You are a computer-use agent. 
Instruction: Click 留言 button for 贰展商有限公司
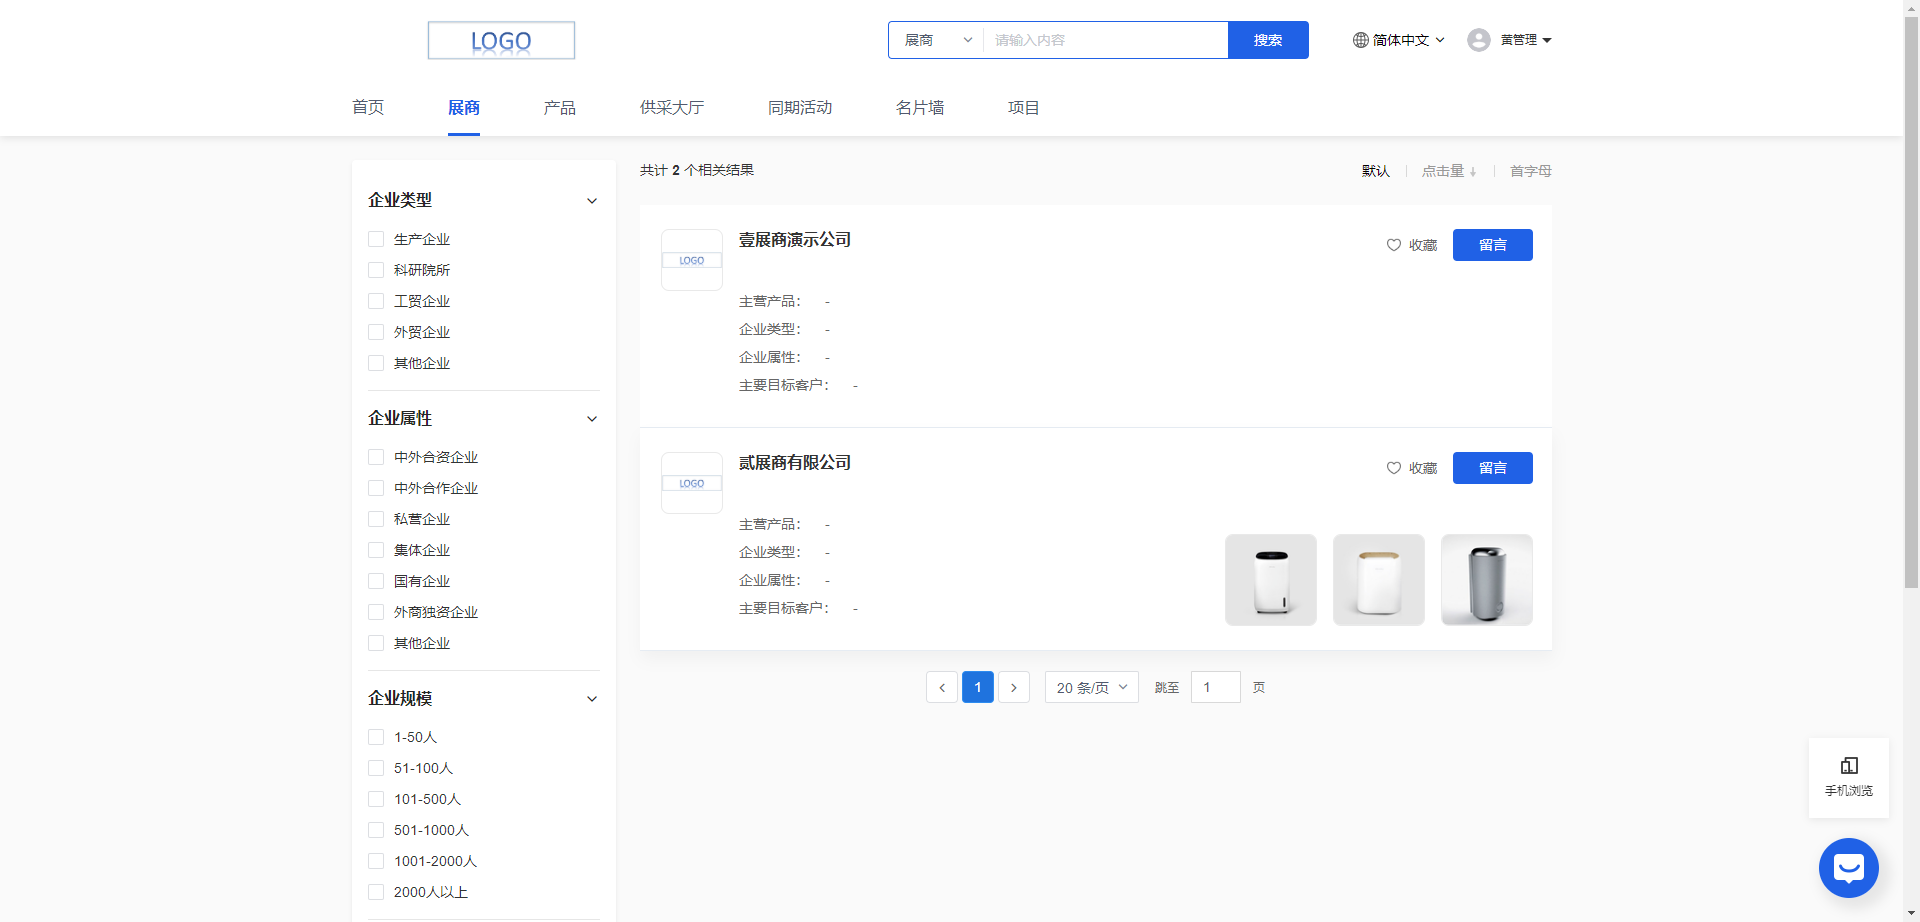pyautogui.click(x=1493, y=468)
